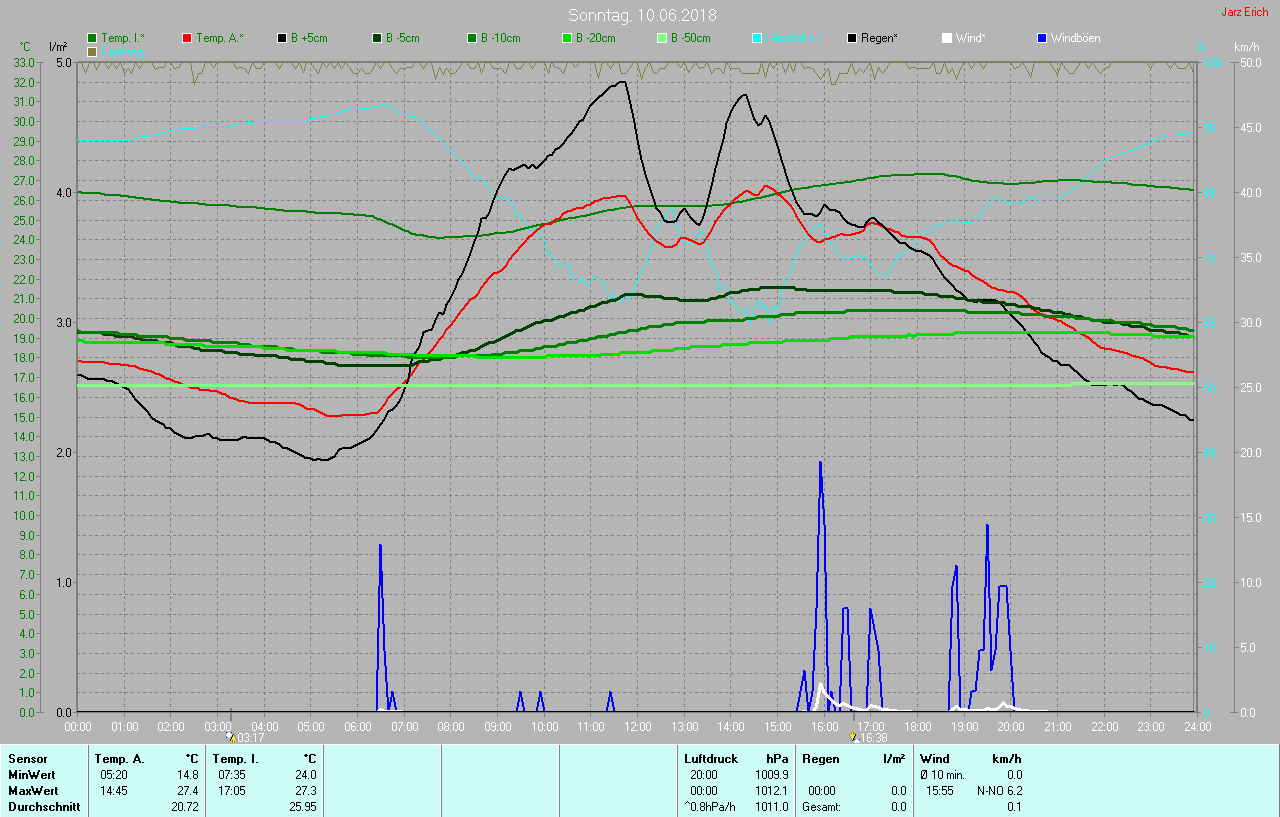The image size is (1280, 817).
Task: Click the 'B +5cm' legend label
Action: pyautogui.click(x=309, y=38)
